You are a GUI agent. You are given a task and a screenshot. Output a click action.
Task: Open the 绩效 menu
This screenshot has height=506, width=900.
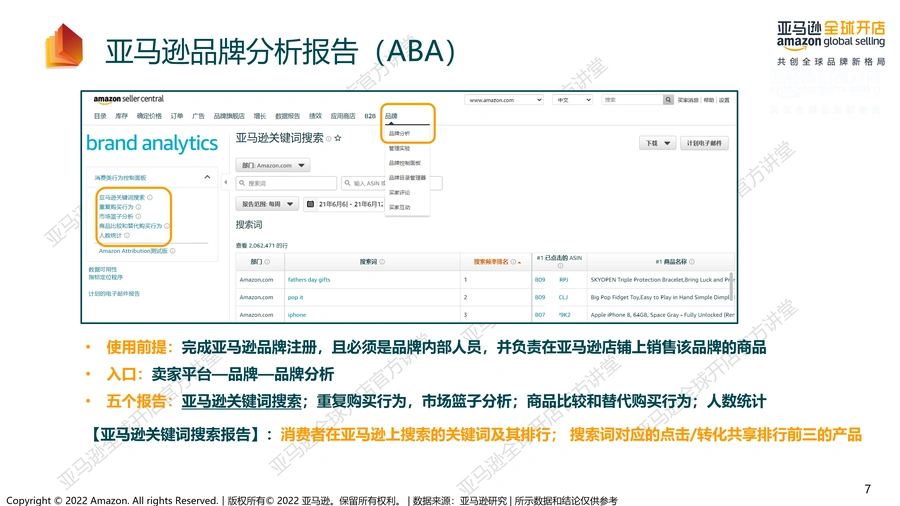315,116
